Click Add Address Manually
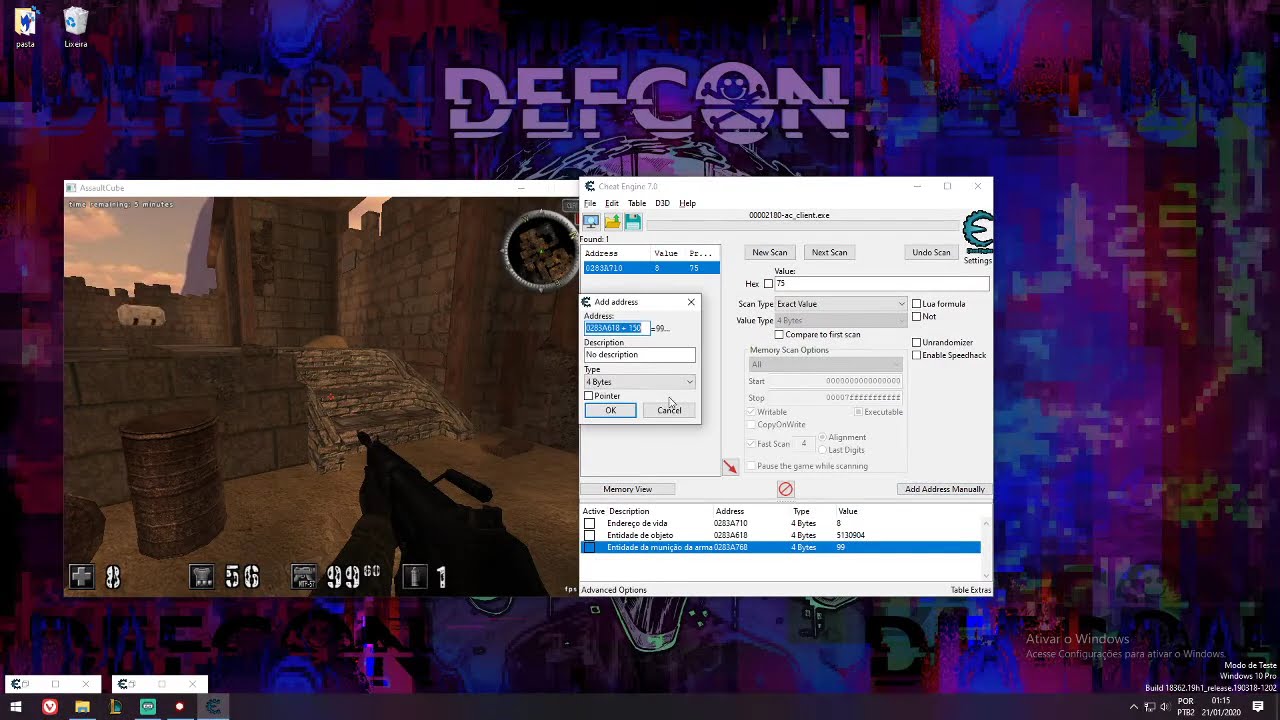The width and height of the screenshot is (1280, 720). pyautogui.click(x=945, y=489)
